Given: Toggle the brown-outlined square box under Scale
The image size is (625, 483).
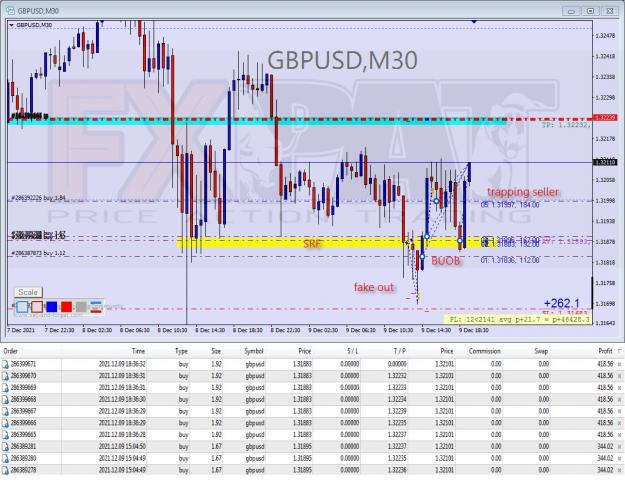Looking at the screenshot, I should 37,306.
